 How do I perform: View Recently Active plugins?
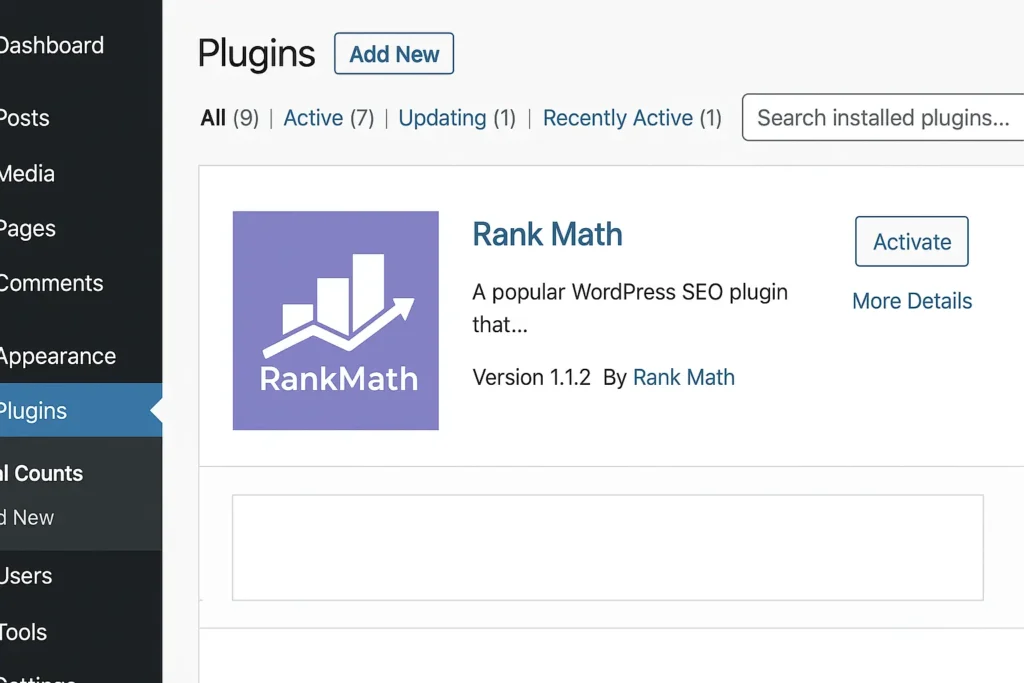coord(618,117)
